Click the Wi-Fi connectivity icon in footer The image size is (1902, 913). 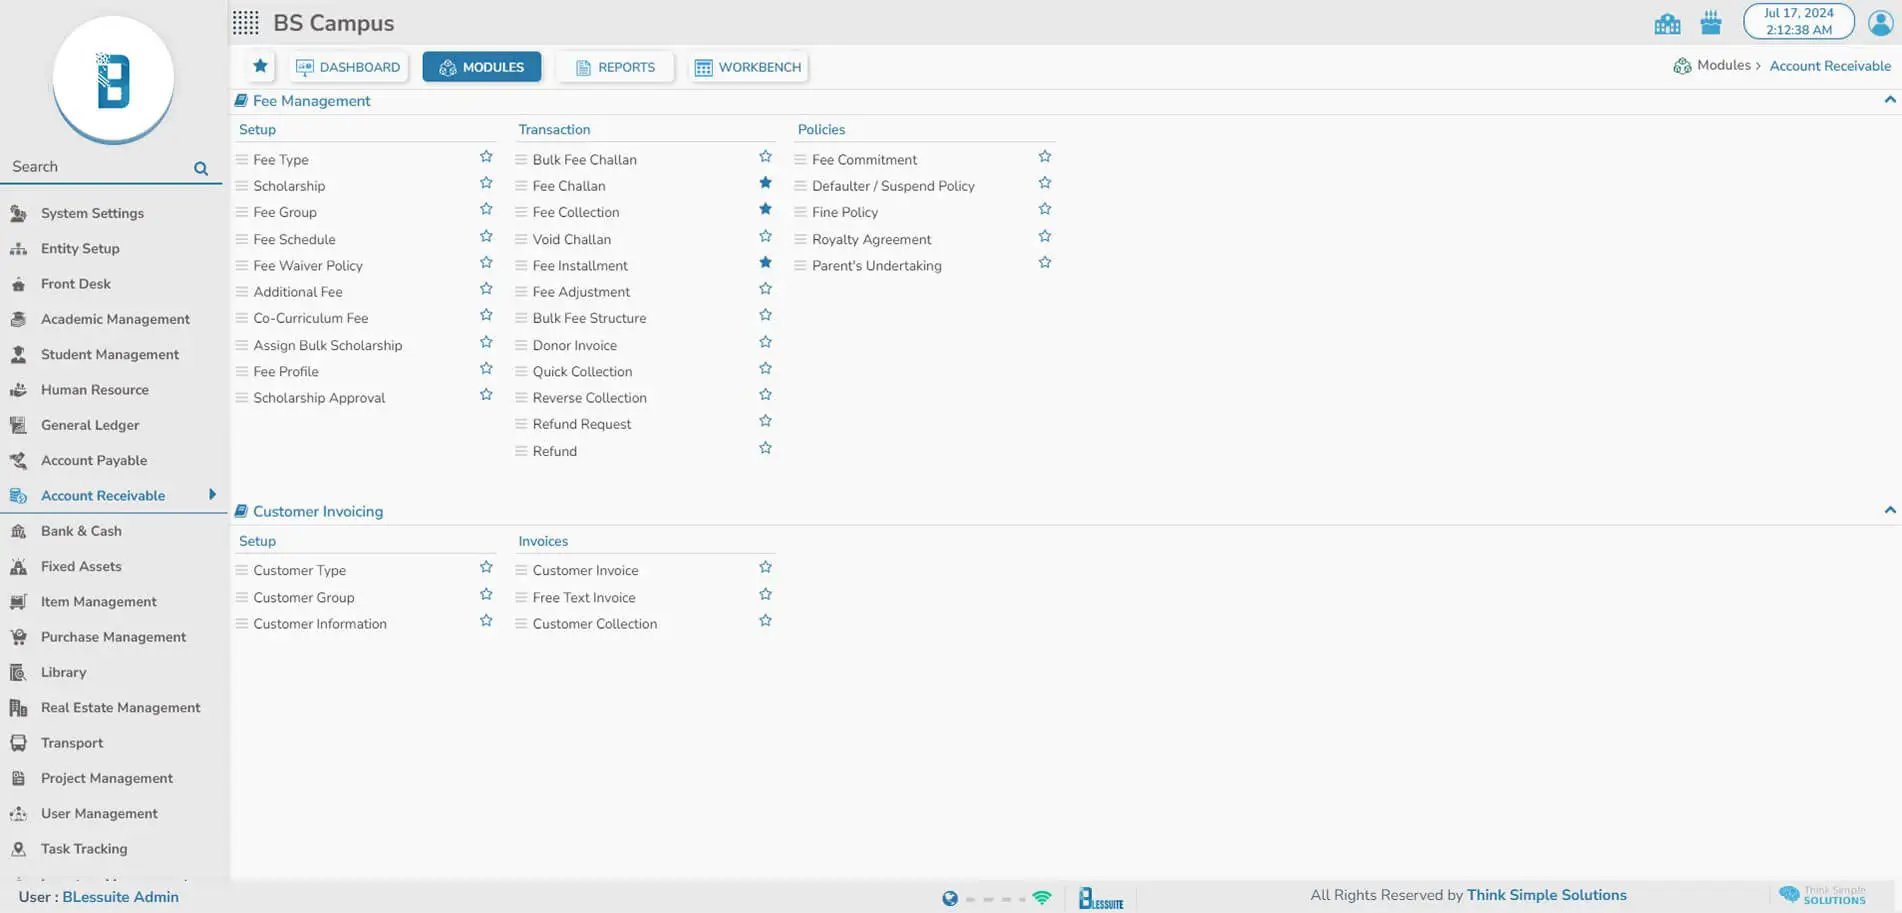pyautogui.click(x=1042, y=898)
